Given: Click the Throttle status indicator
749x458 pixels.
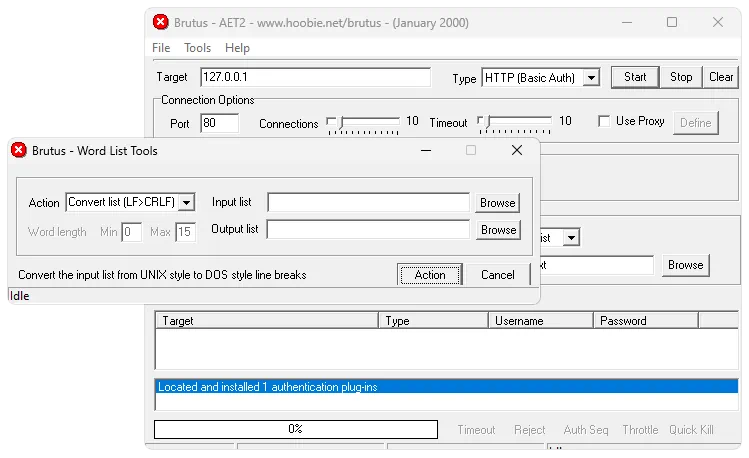Looking at the screenshot, I should point(640,430).
